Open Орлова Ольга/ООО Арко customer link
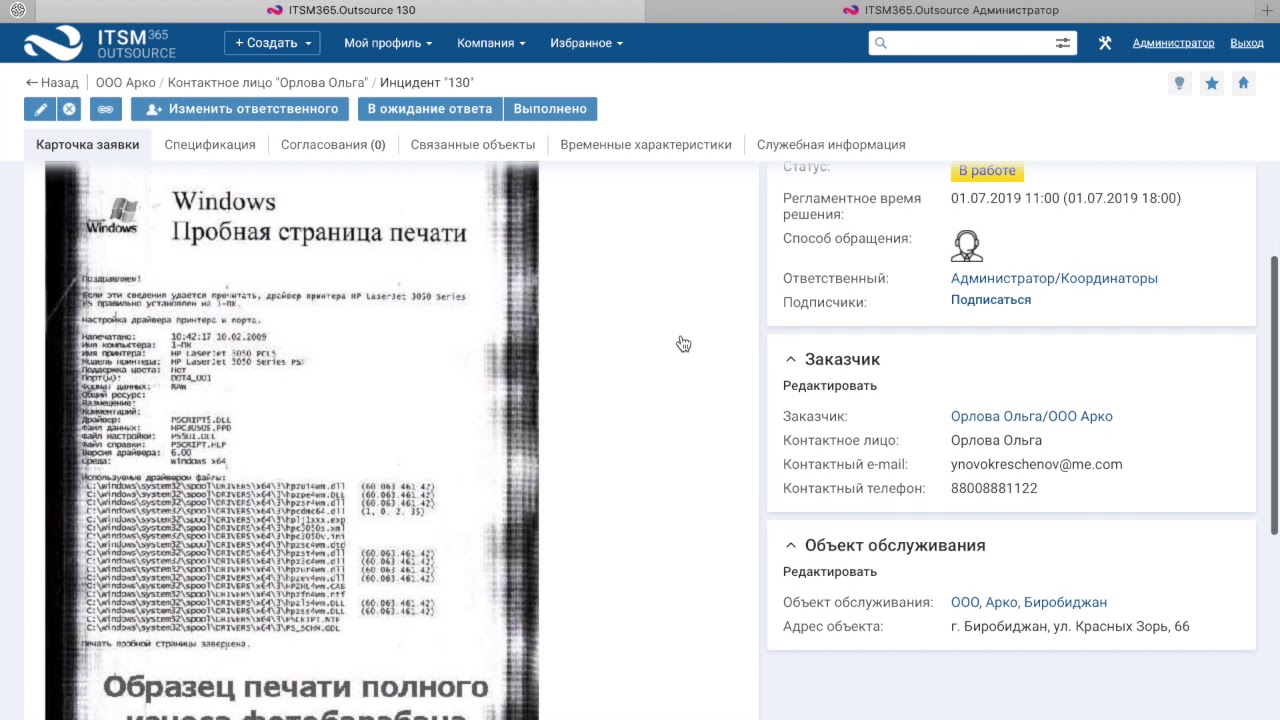This screenshot has width=1280, height=720. pos(1031,417)
